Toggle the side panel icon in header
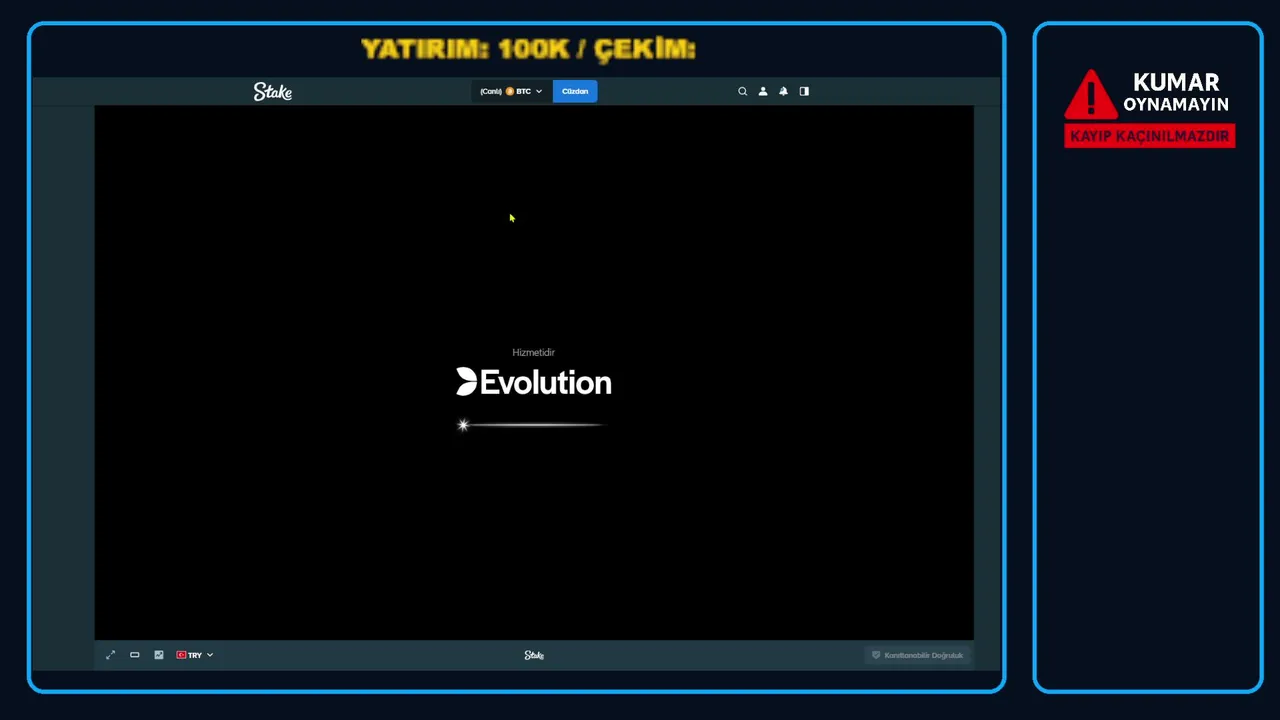This screenshot has height=720, width=1280. pyautogui.click(x=804, y=91)
